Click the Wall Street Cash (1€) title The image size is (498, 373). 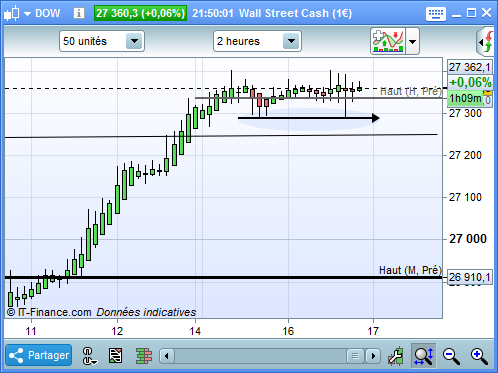295,13
